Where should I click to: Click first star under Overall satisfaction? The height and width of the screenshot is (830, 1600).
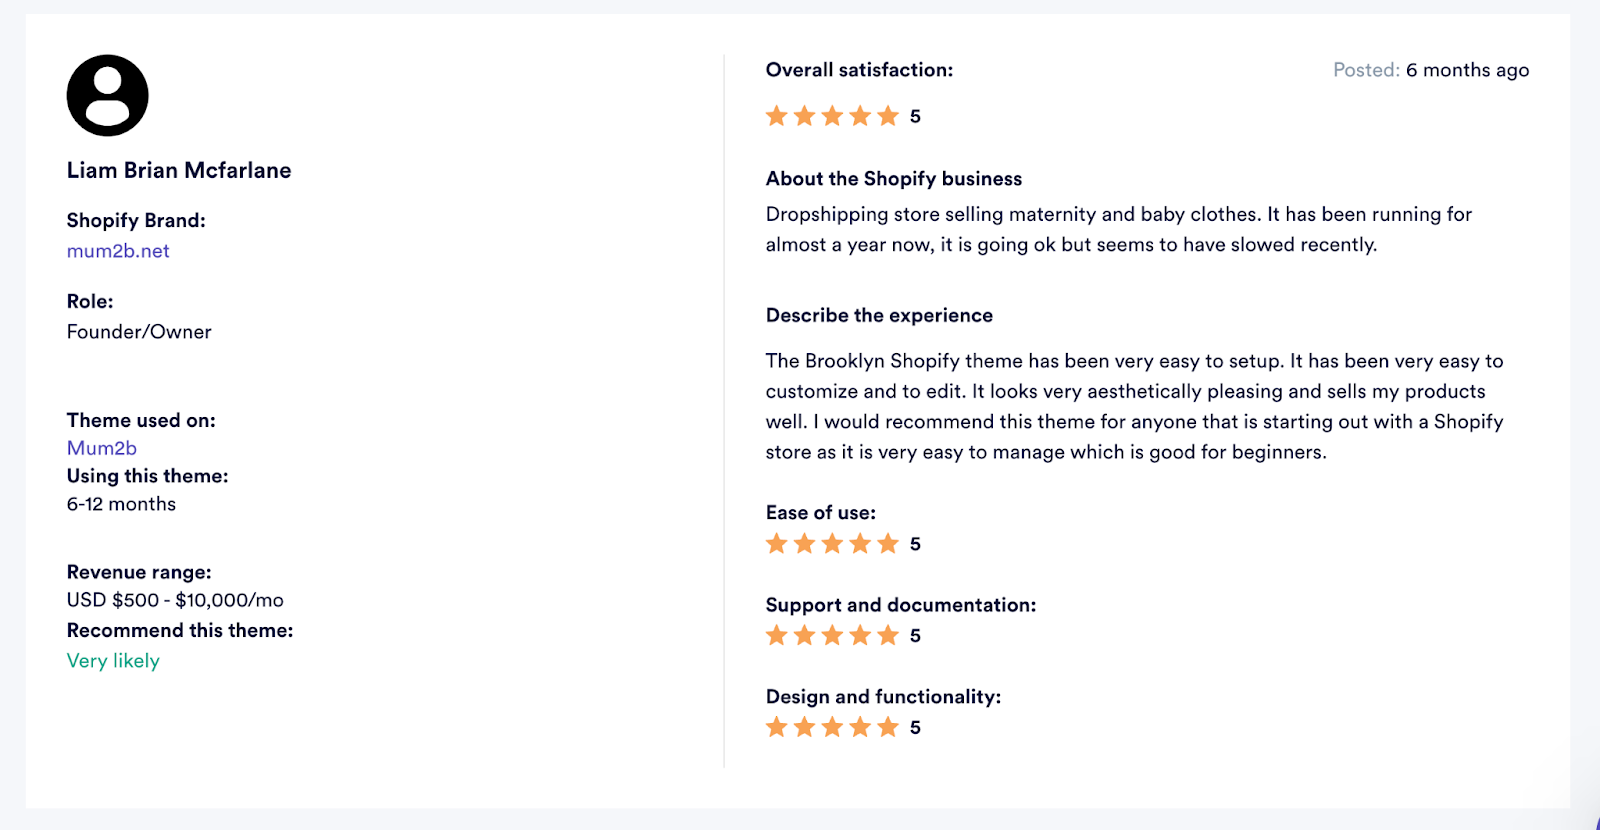[777, 116]
